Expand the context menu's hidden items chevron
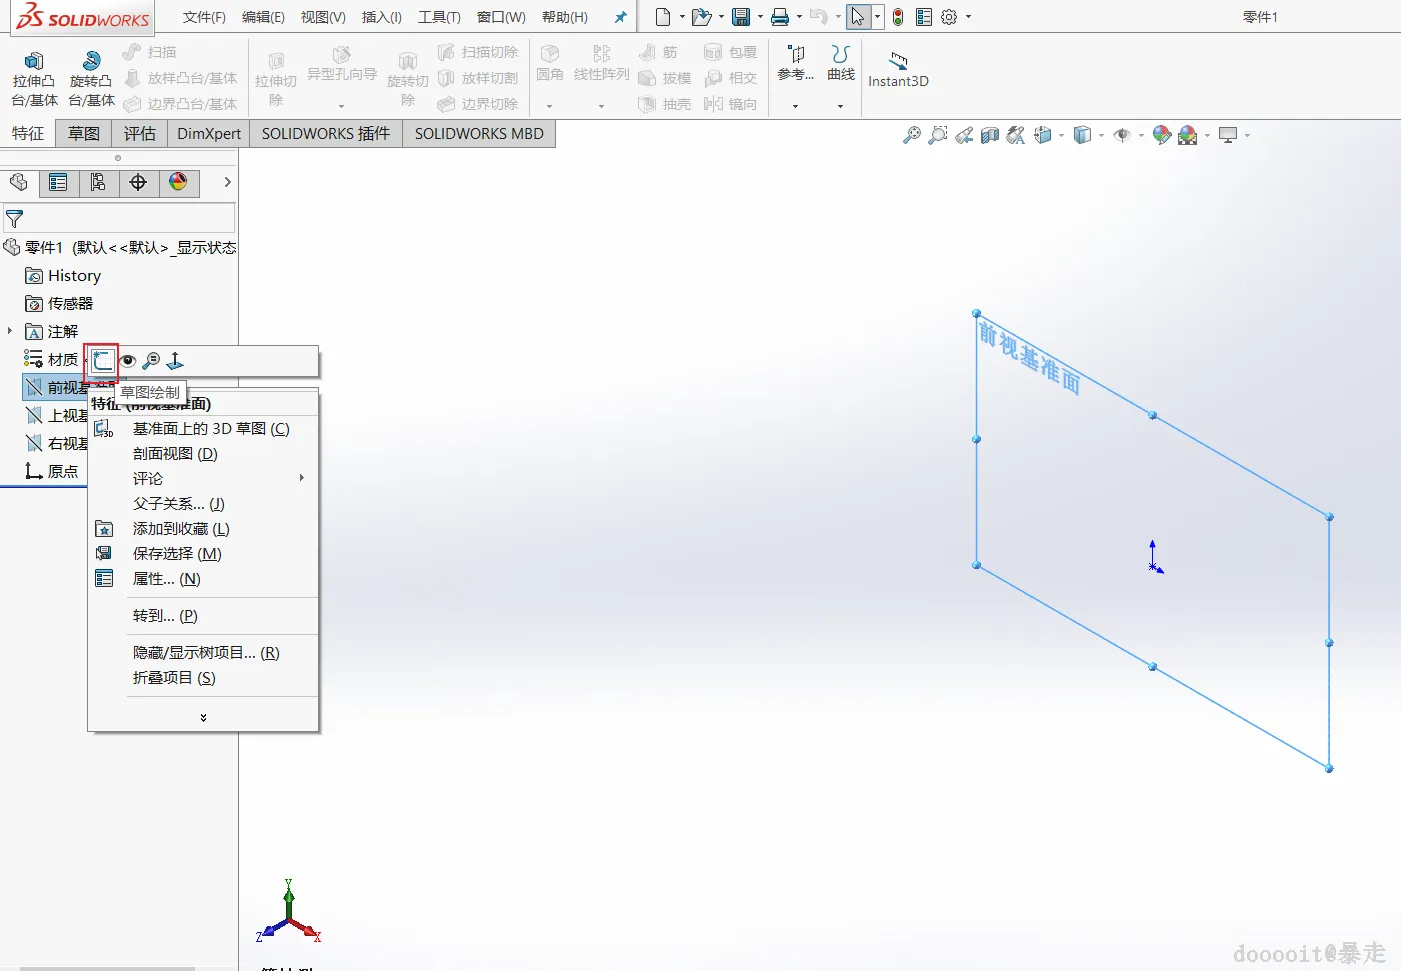 click(x=203, y=718)
